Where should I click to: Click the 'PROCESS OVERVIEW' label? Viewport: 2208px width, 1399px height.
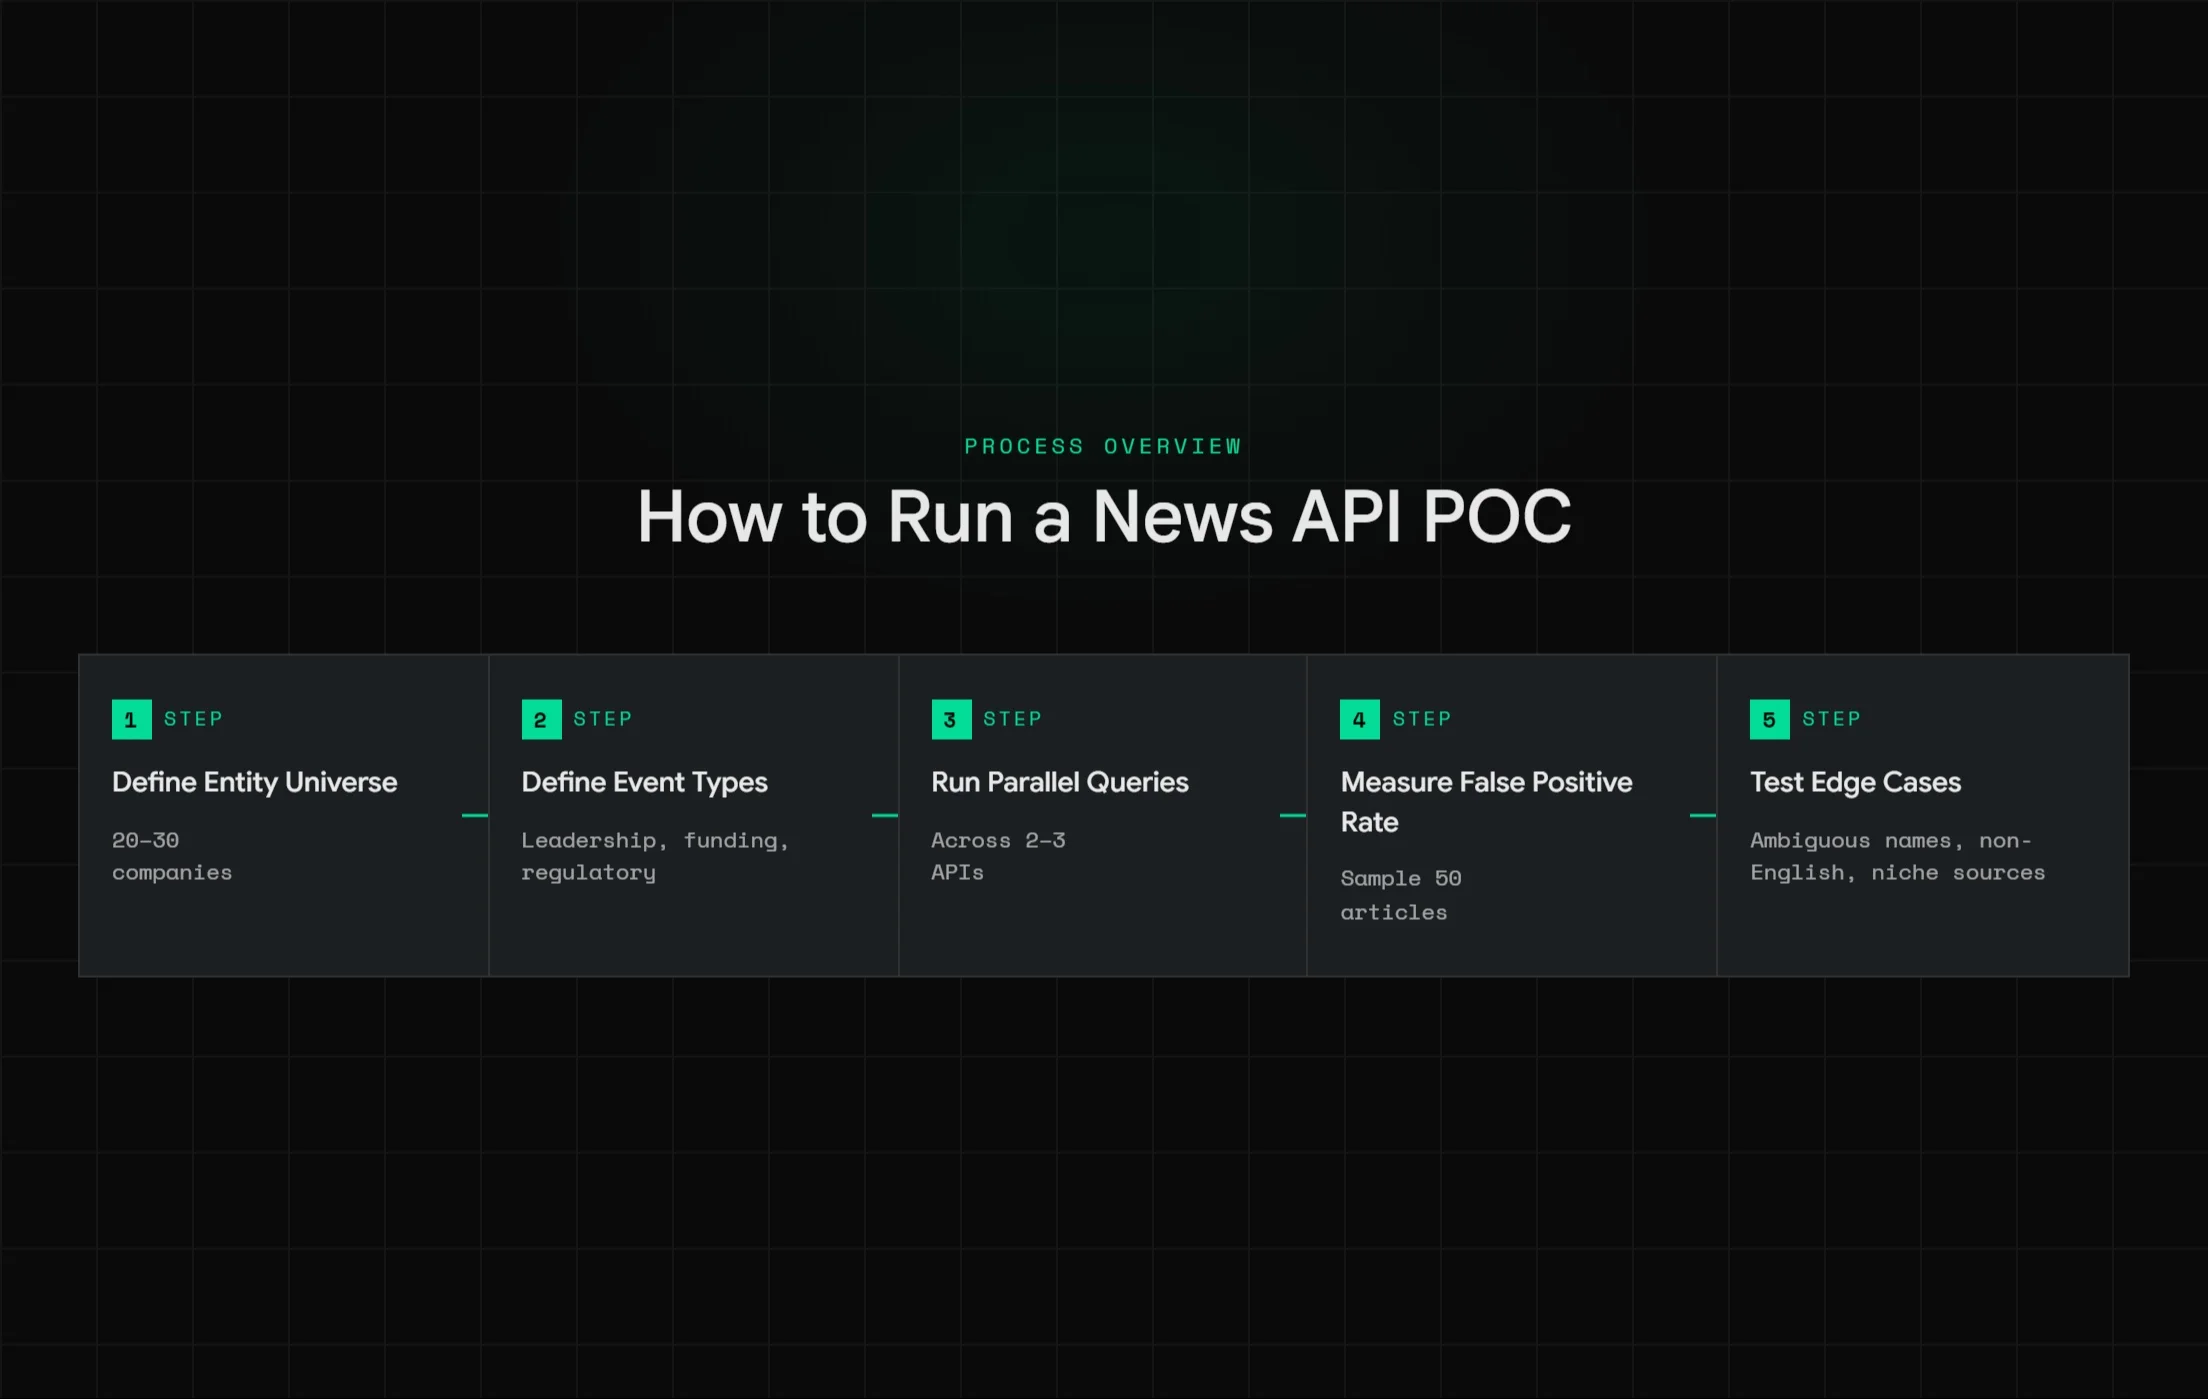click(x=1103, y=446)
